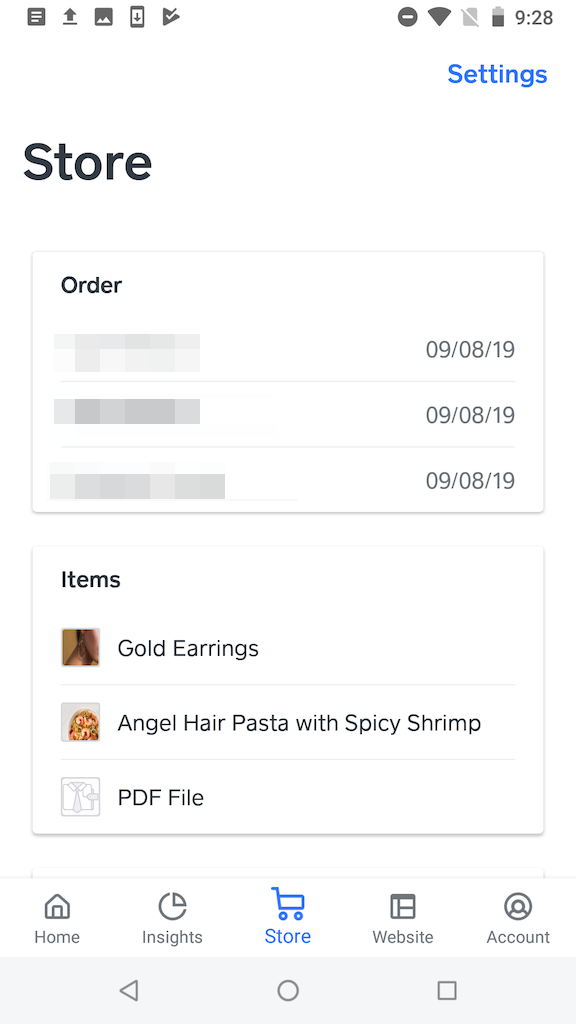Tap the pasta dish thumbnail
576x1024 pixels.
[x=81, y=722]
